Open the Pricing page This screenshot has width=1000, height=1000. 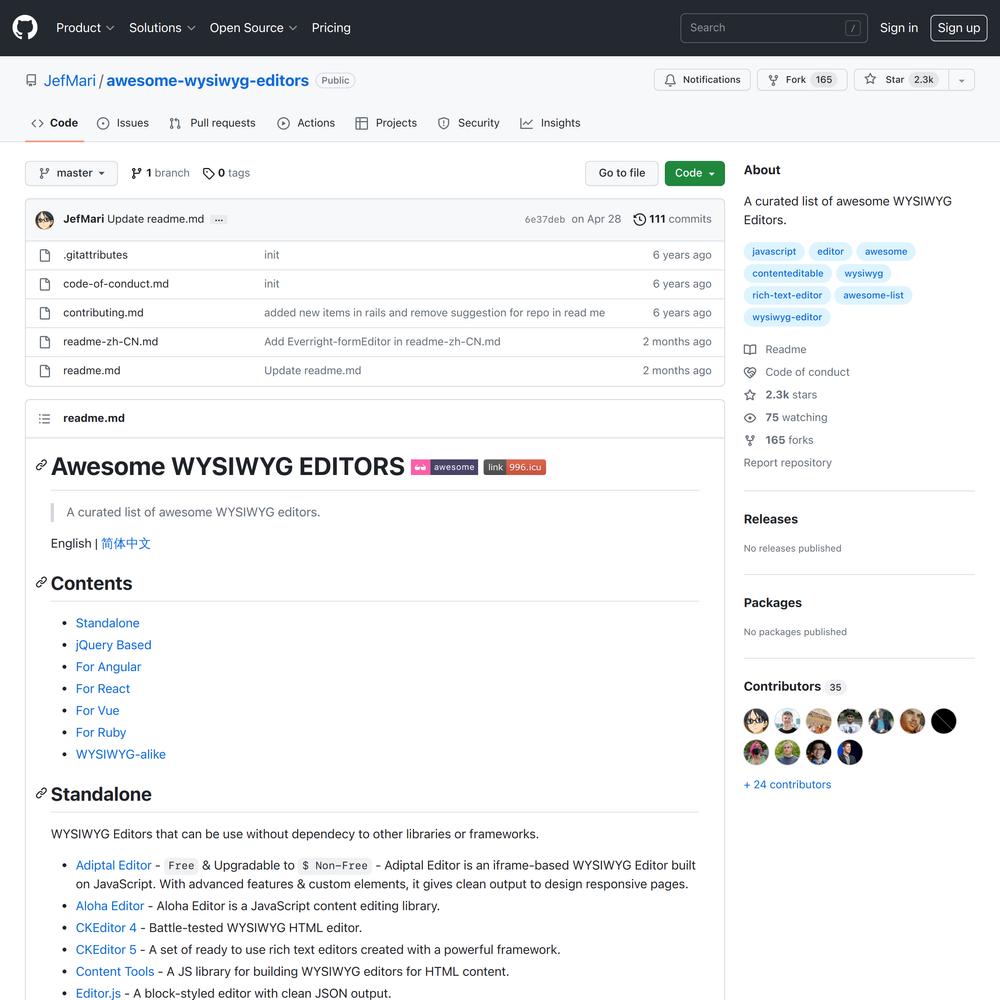point(331,27)
